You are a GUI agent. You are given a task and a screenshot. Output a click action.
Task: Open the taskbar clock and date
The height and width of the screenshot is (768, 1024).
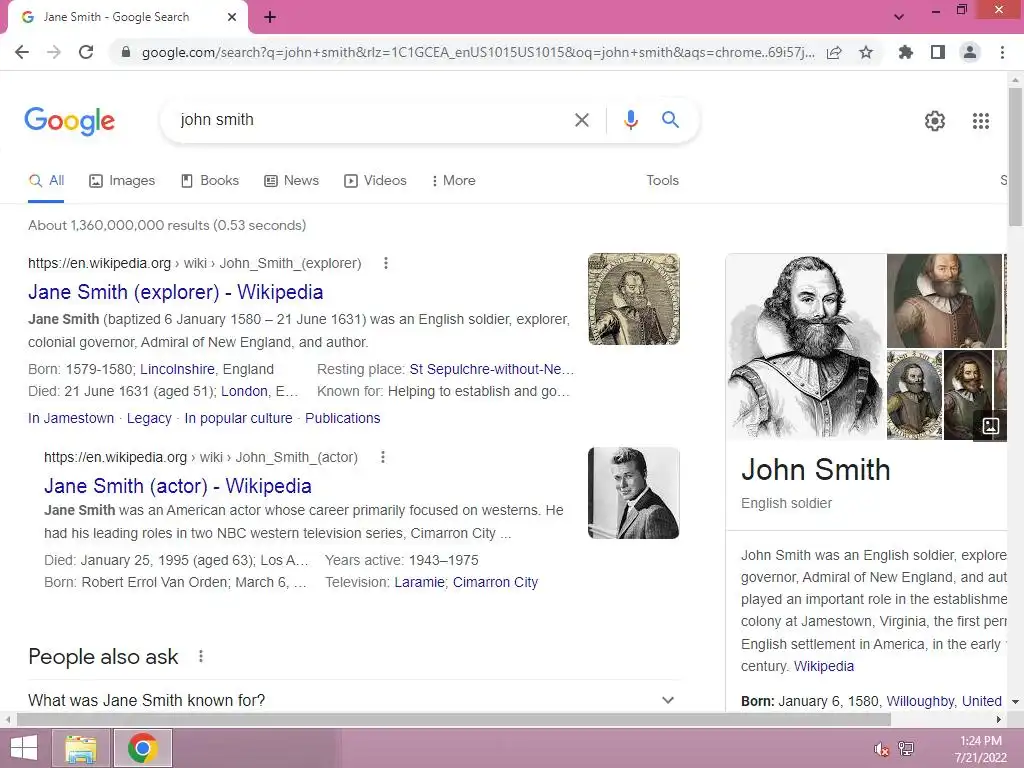pos(980,749)
